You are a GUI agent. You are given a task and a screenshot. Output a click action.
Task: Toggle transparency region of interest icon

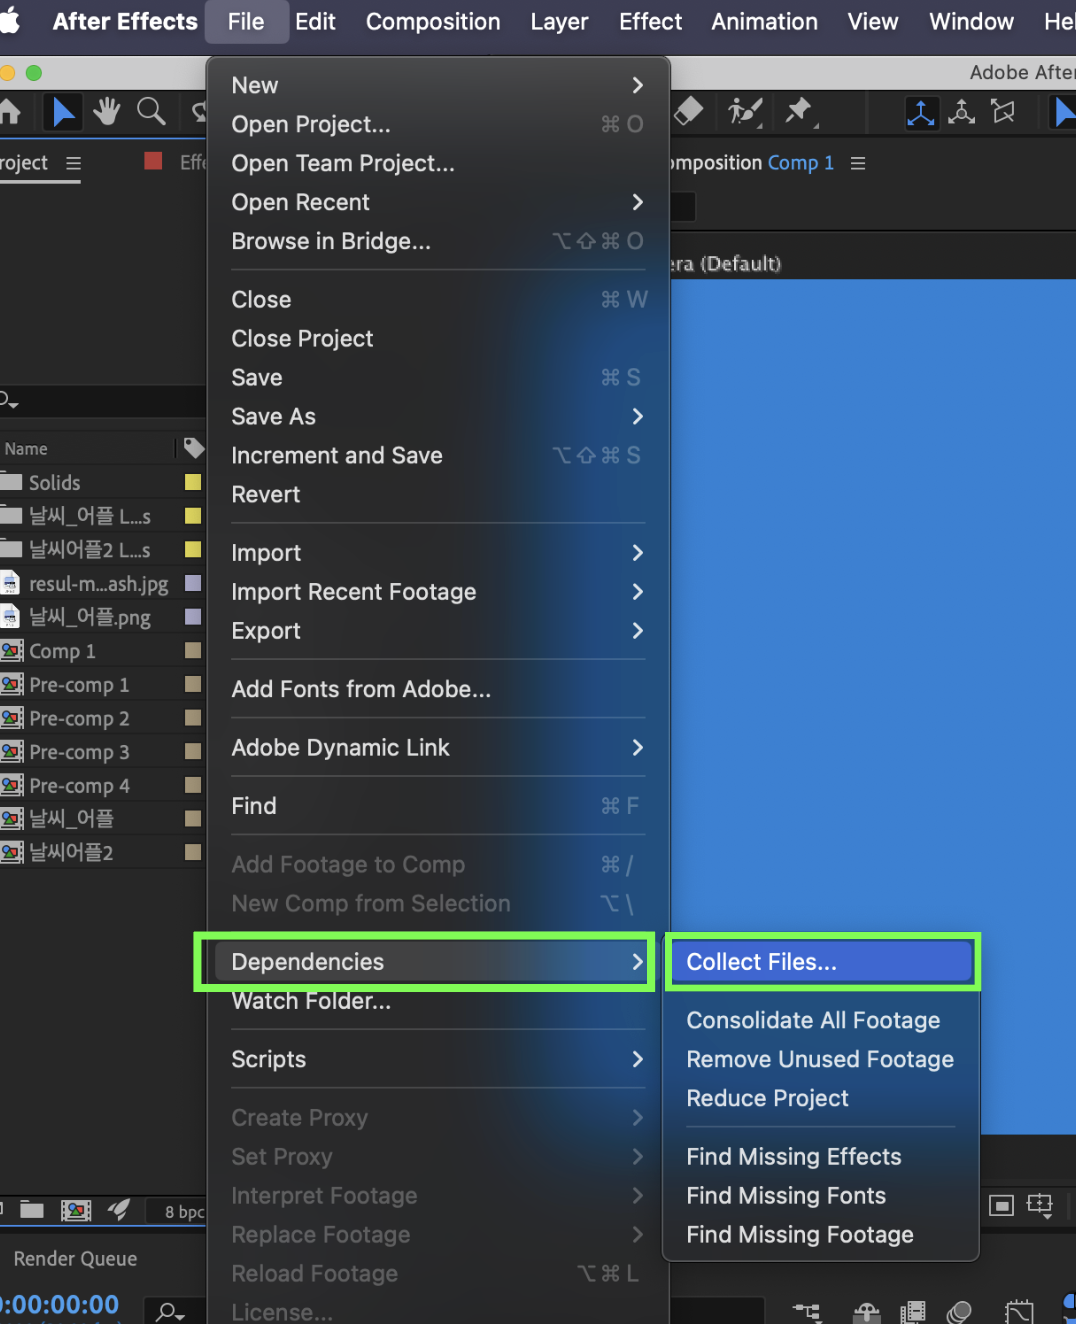1001,1206
